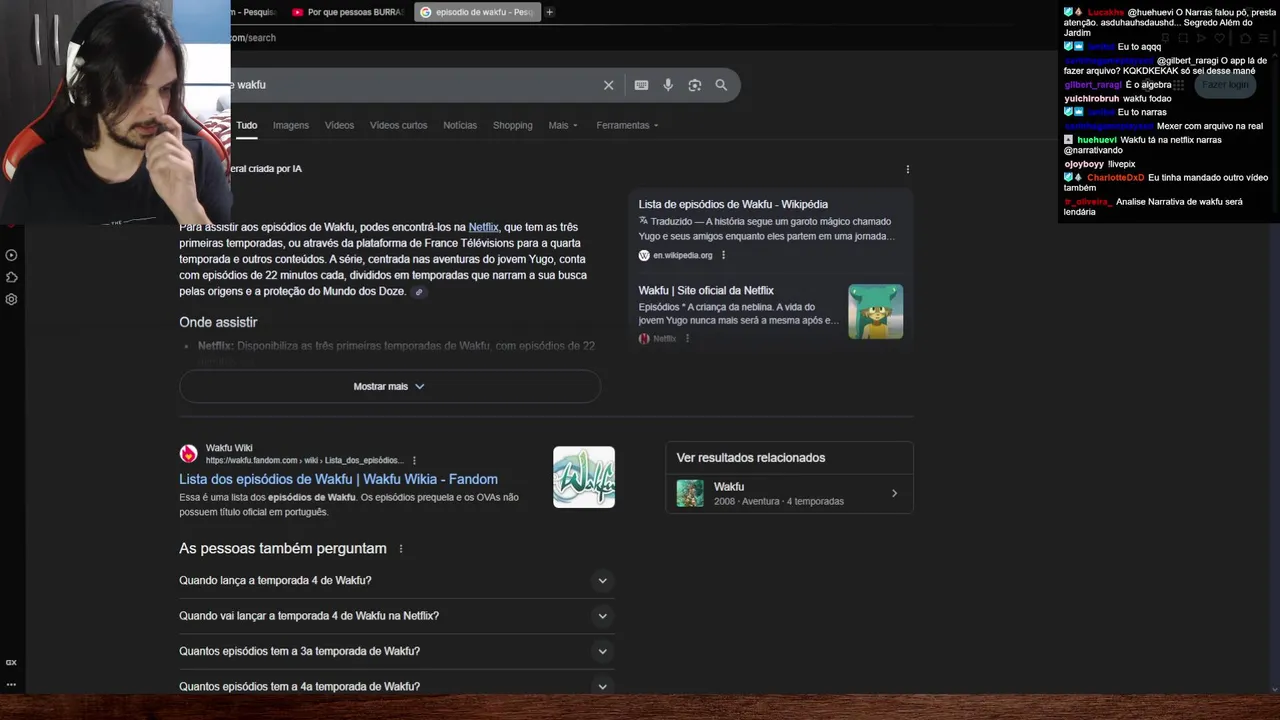The image size is (1280, 720).
Task: Select the en.wikipedia.org source label
Action: (x=683, y=255)
